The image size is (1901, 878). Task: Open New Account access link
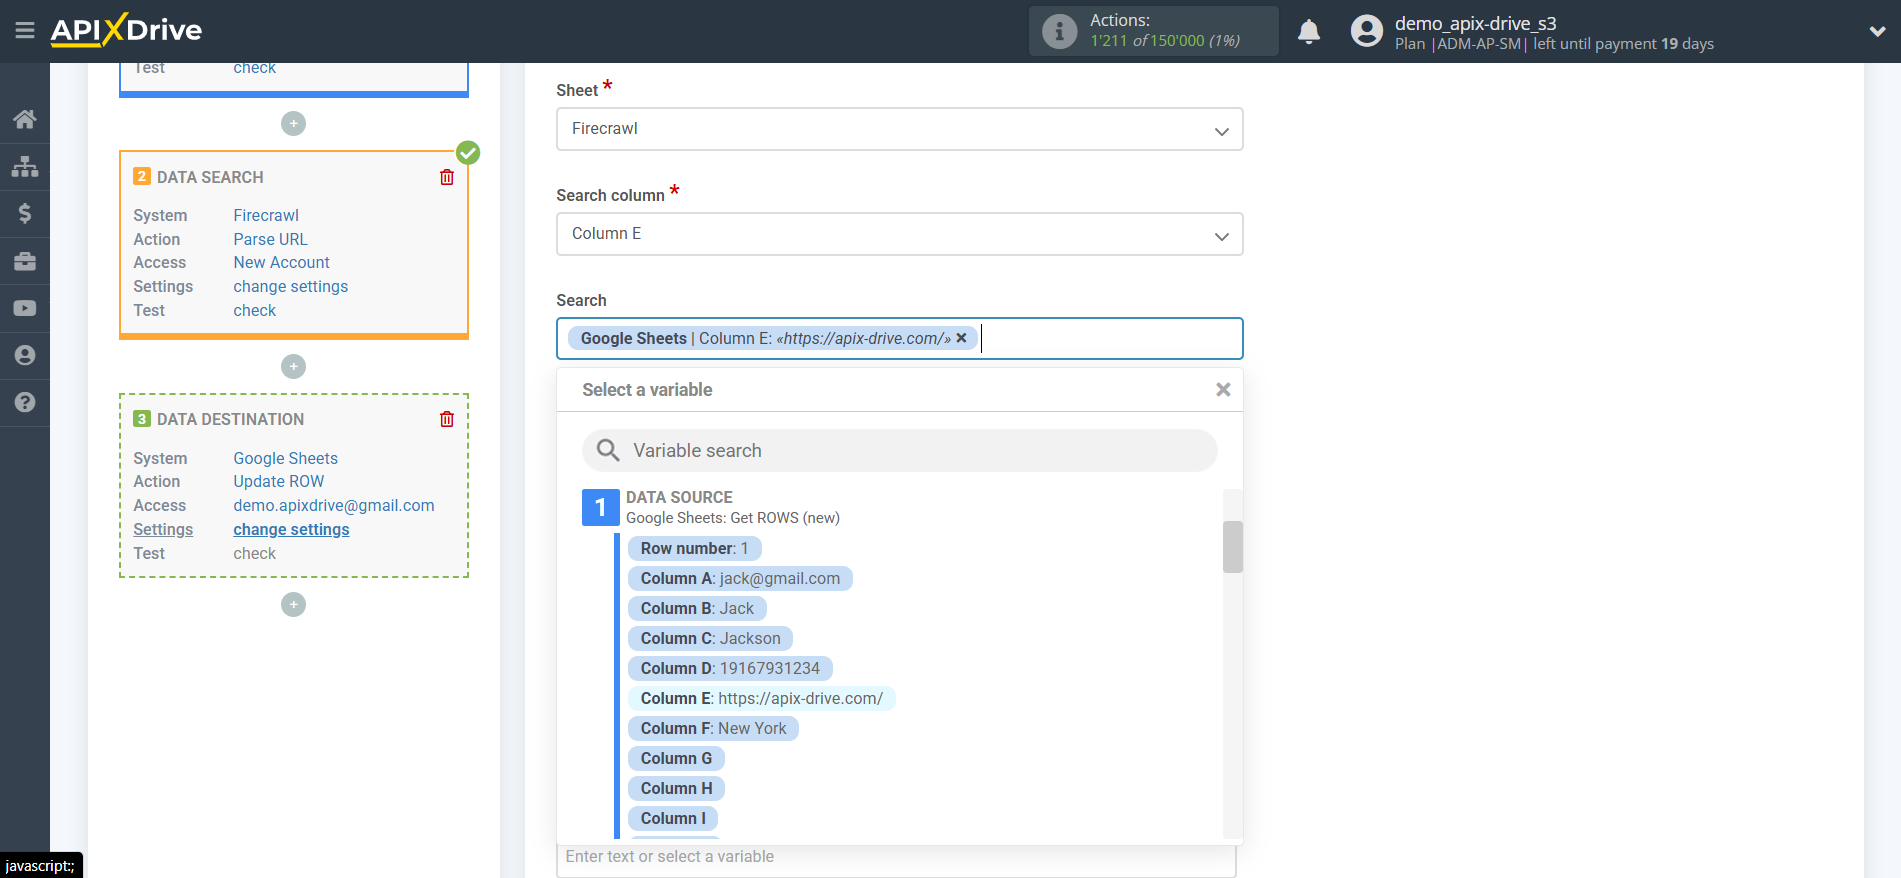pos(281,262)
